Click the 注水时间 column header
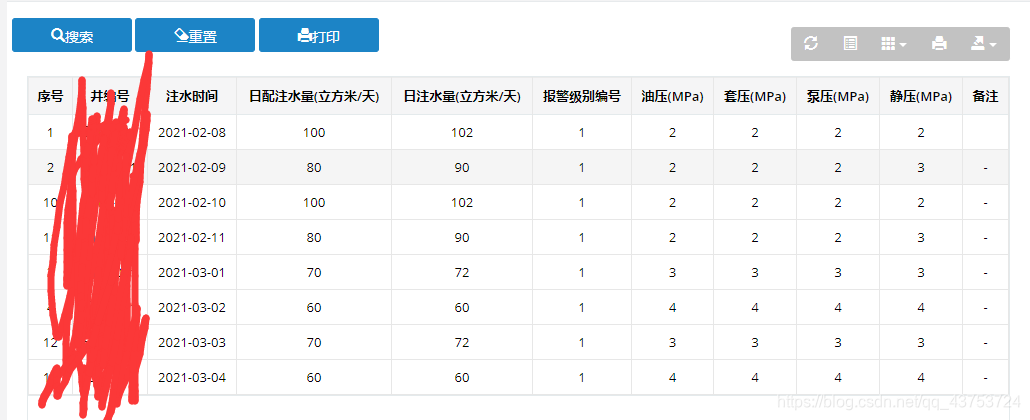 (192, 97)
